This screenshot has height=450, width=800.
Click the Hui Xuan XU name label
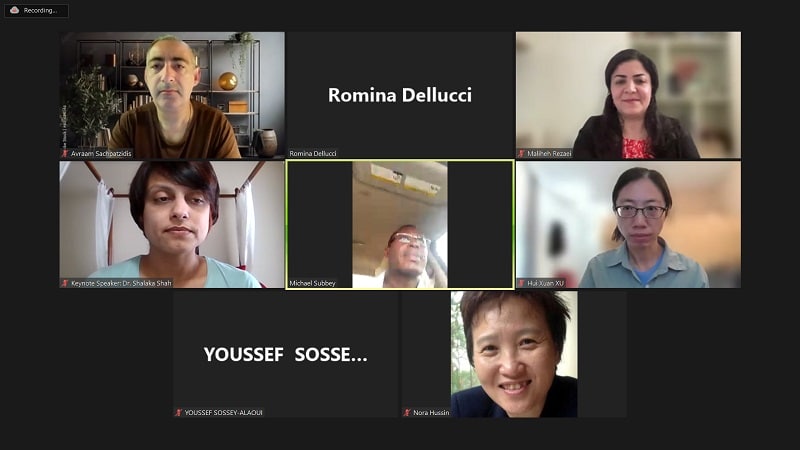(545, 283)
